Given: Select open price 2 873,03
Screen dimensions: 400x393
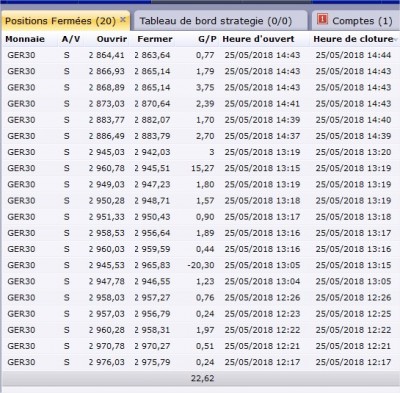Looking at the screenshot, I should click(107, 104).
